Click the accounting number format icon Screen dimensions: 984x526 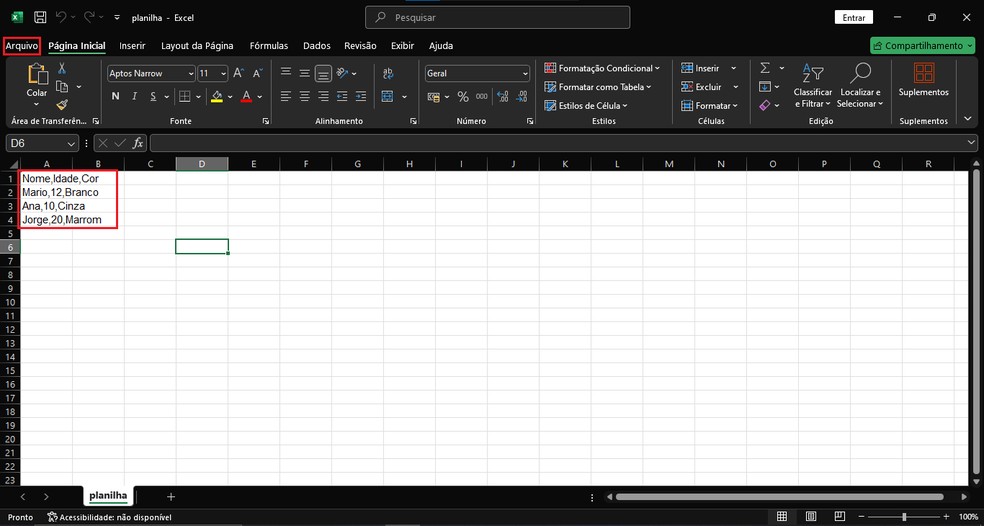(434, 97)
